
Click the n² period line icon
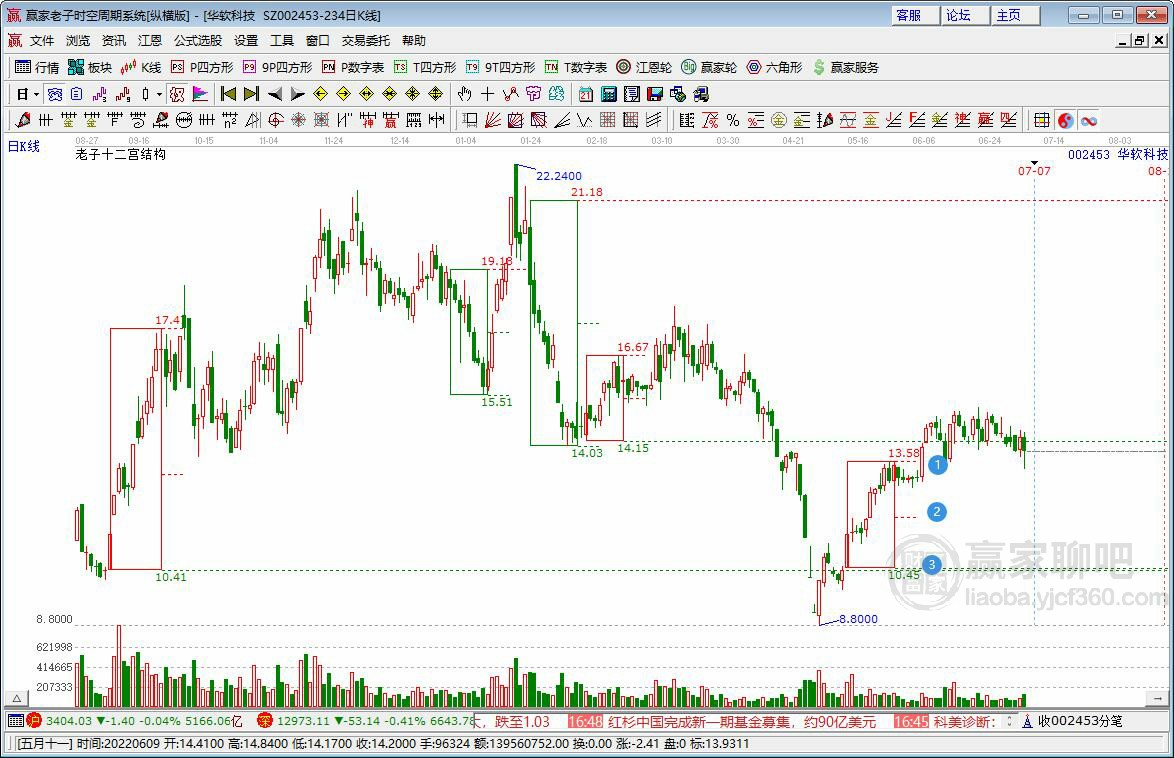click(230, 120)
